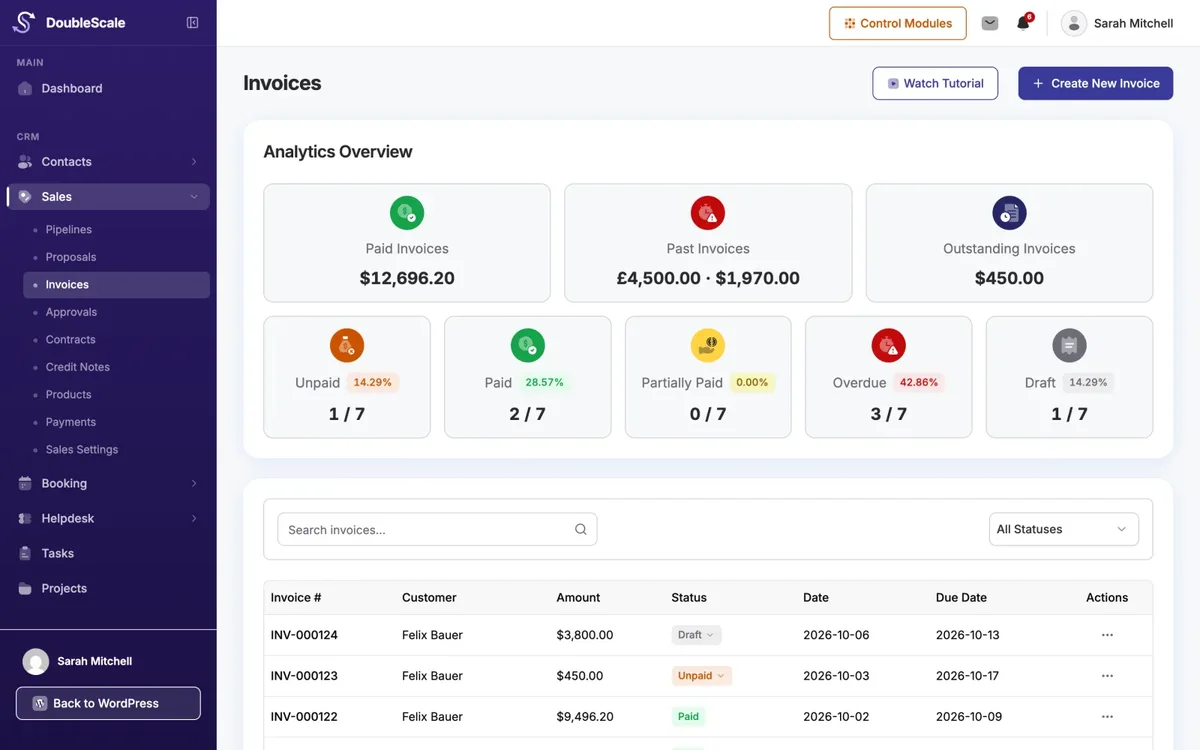
Task: Open the All Statuses filter dropdown
Action: [x=1064, y=530]
